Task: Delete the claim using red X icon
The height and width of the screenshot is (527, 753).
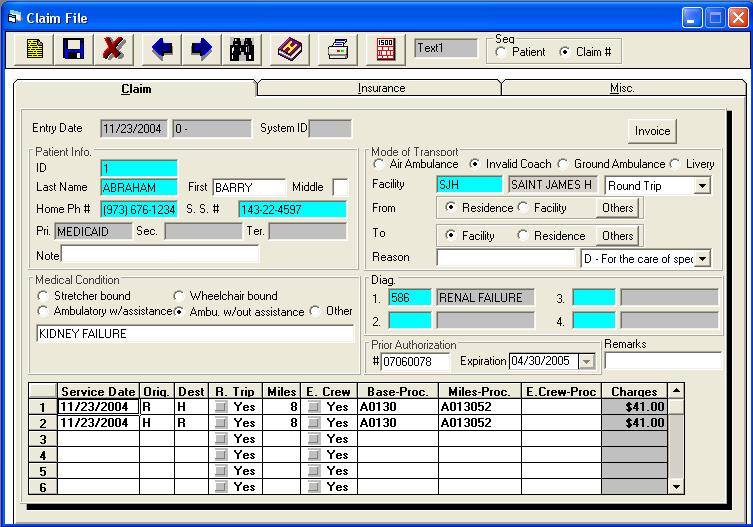Action: click(113, 49)
